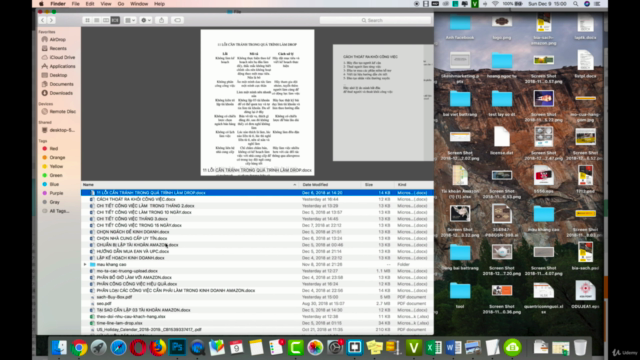The image size is (640, 360).
Task: Open Photoshop from the Dock
Action: (178, 347)
